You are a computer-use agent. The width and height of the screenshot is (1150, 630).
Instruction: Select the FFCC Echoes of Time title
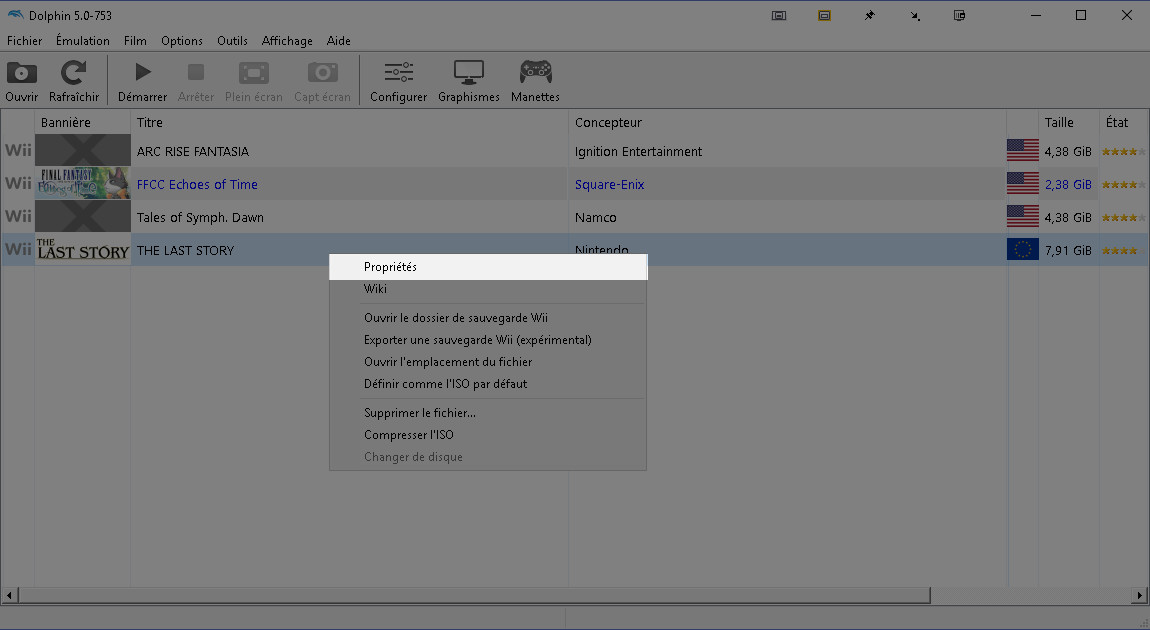197,185
